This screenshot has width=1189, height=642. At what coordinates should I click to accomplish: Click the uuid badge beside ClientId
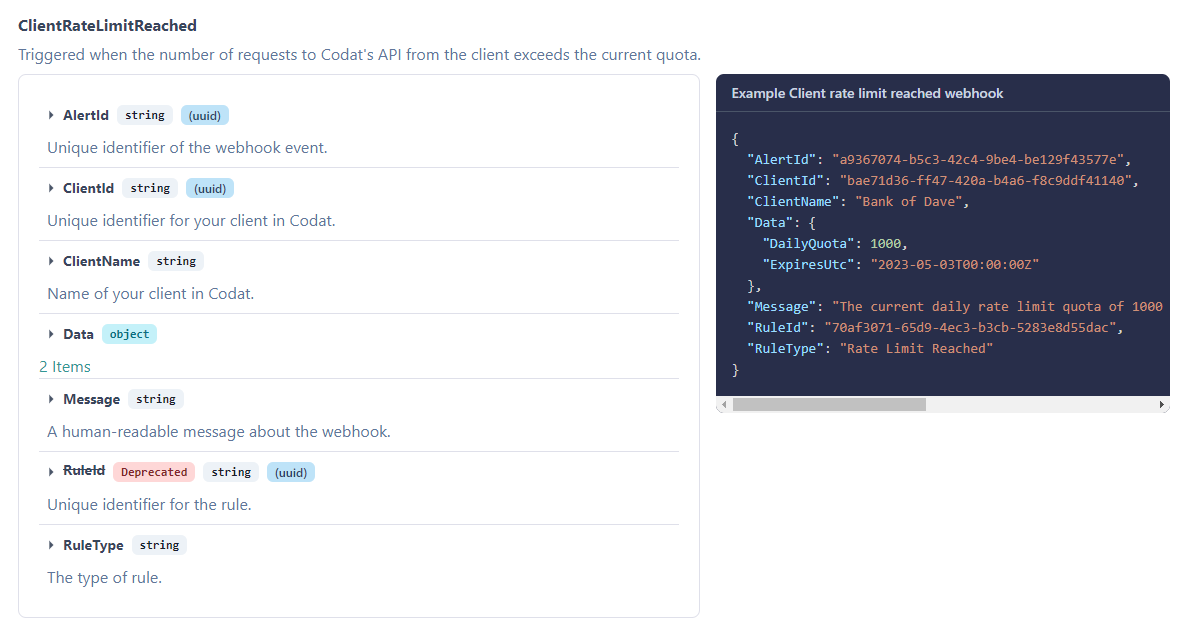210,188
